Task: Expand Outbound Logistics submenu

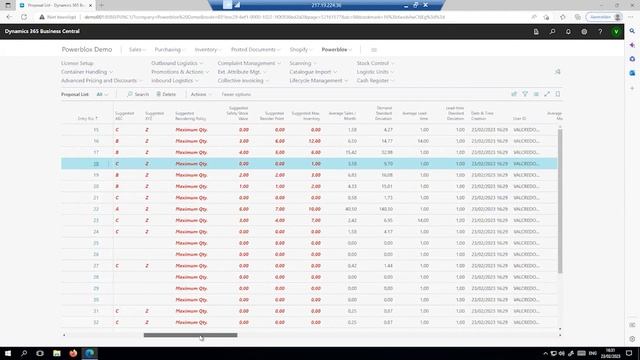Action: coord(177,63)
